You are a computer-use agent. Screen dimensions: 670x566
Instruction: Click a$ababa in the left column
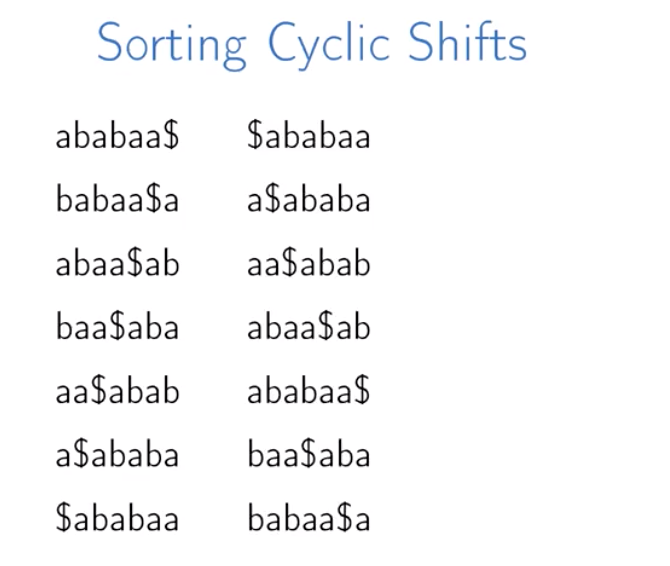tap(118, 454)
